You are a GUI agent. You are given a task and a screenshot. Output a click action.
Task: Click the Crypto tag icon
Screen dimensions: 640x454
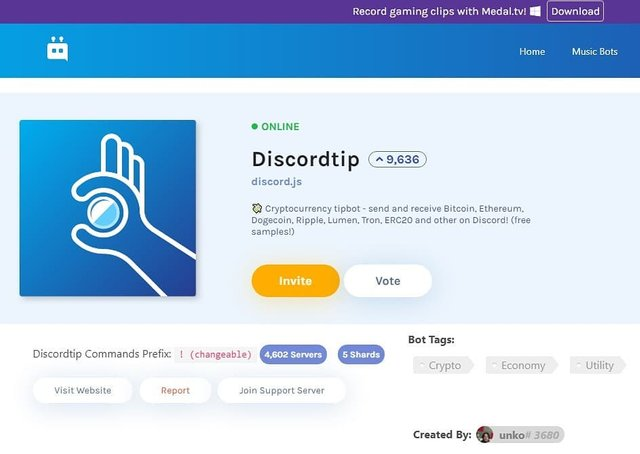coord(422,365)
